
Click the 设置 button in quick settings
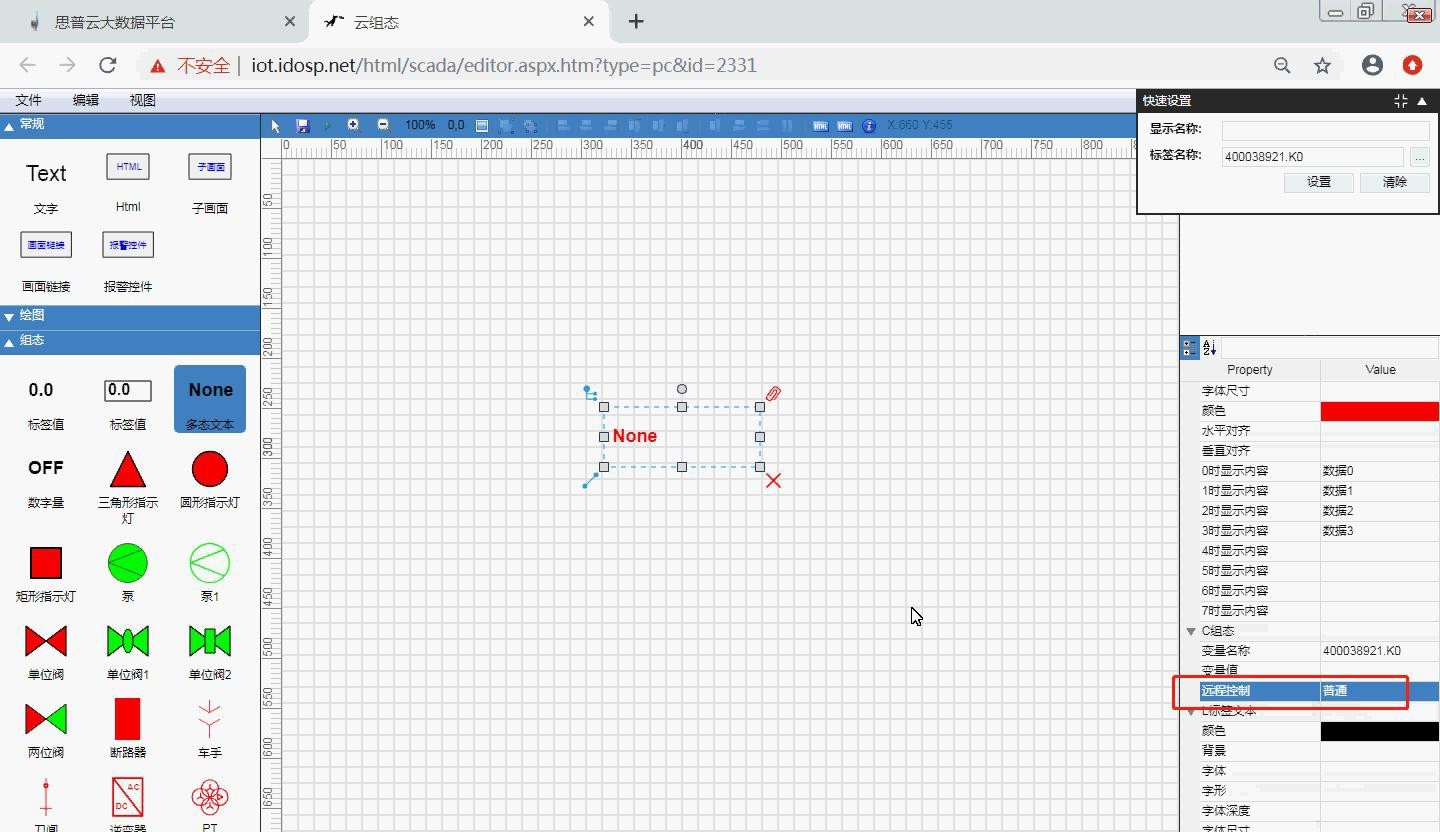(x=1318, y=182)
